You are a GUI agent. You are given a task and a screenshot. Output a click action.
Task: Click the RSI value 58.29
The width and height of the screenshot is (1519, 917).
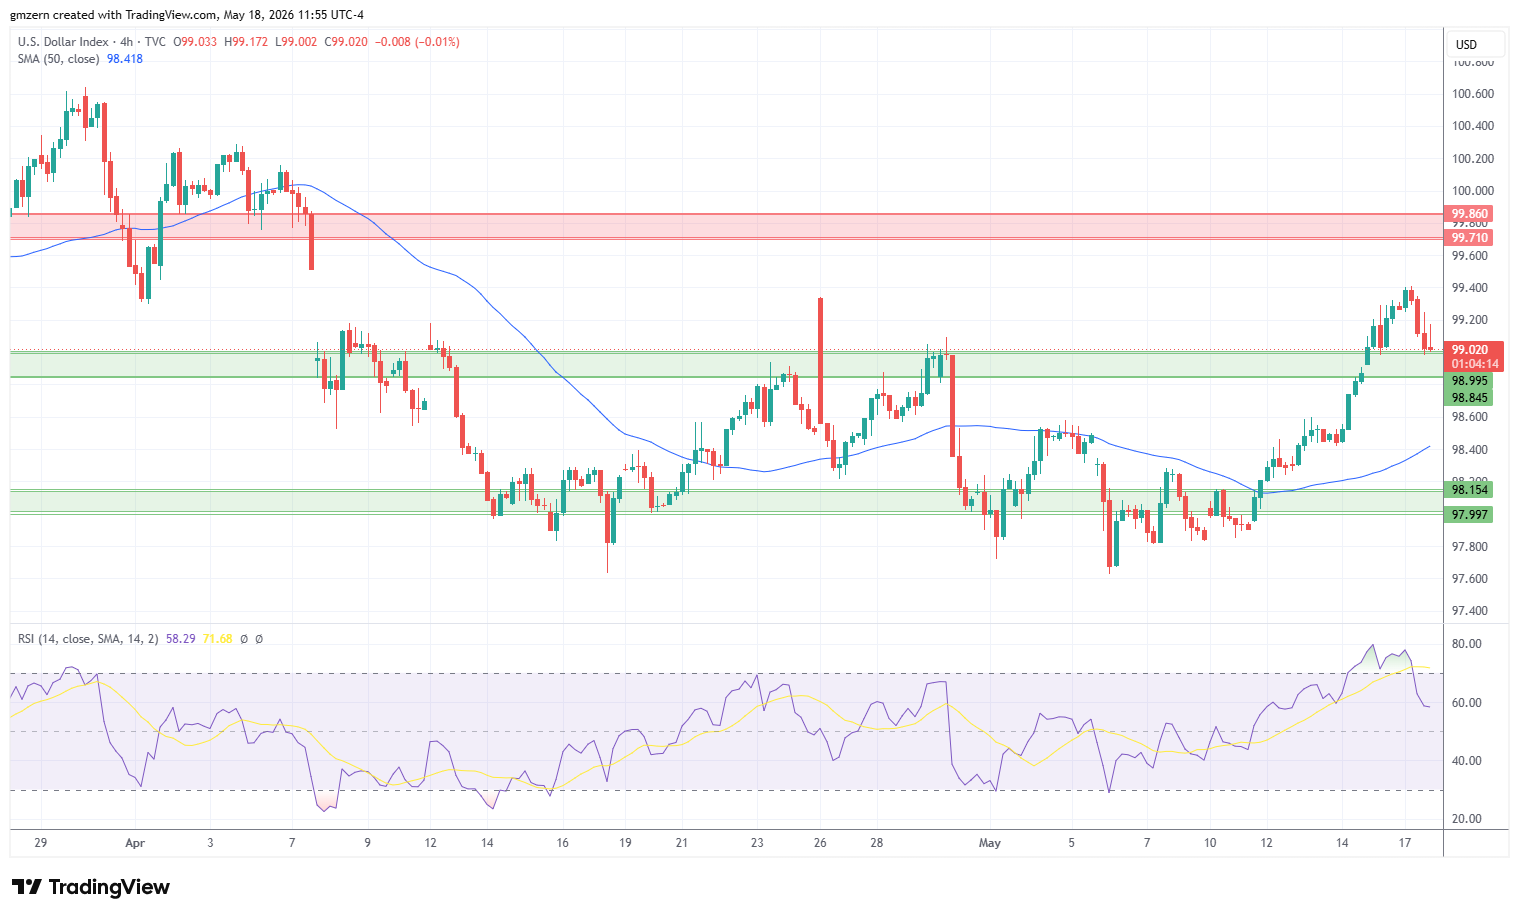tap(181, 638)
